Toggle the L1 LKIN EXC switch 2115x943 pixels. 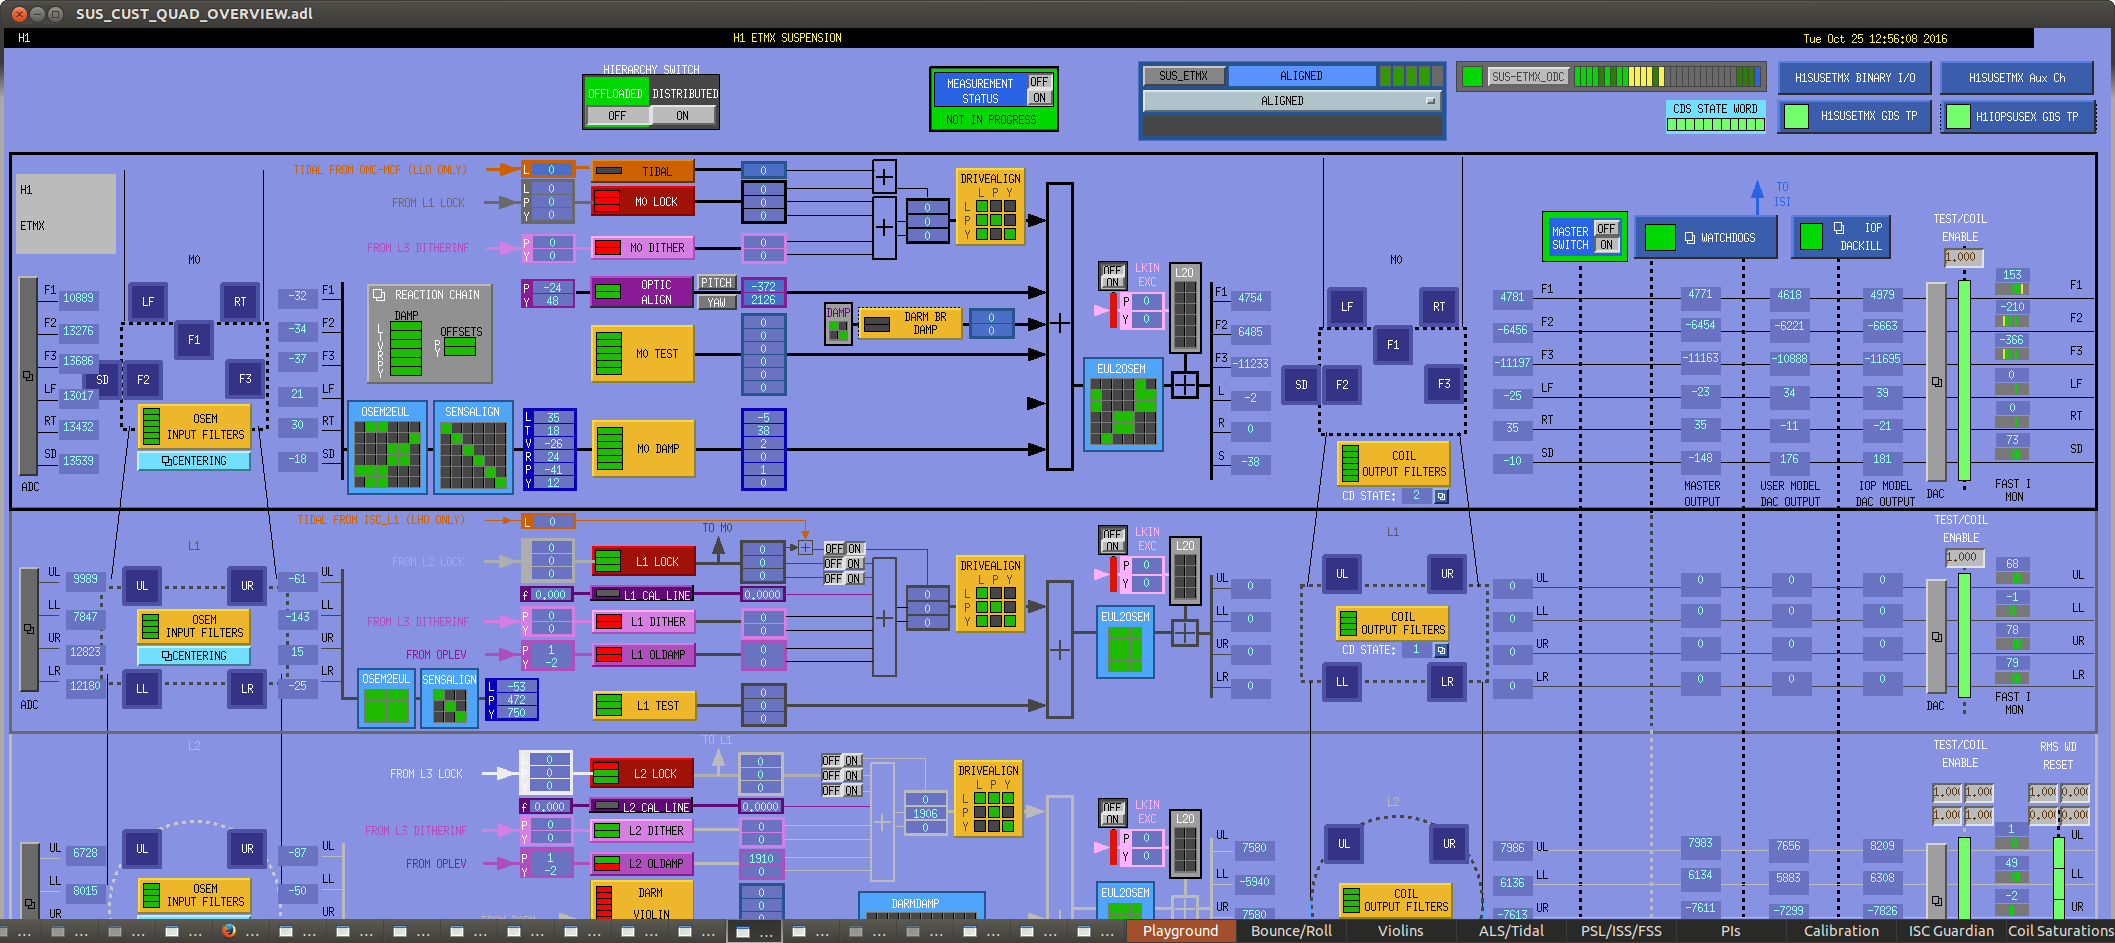[1112, 540]
